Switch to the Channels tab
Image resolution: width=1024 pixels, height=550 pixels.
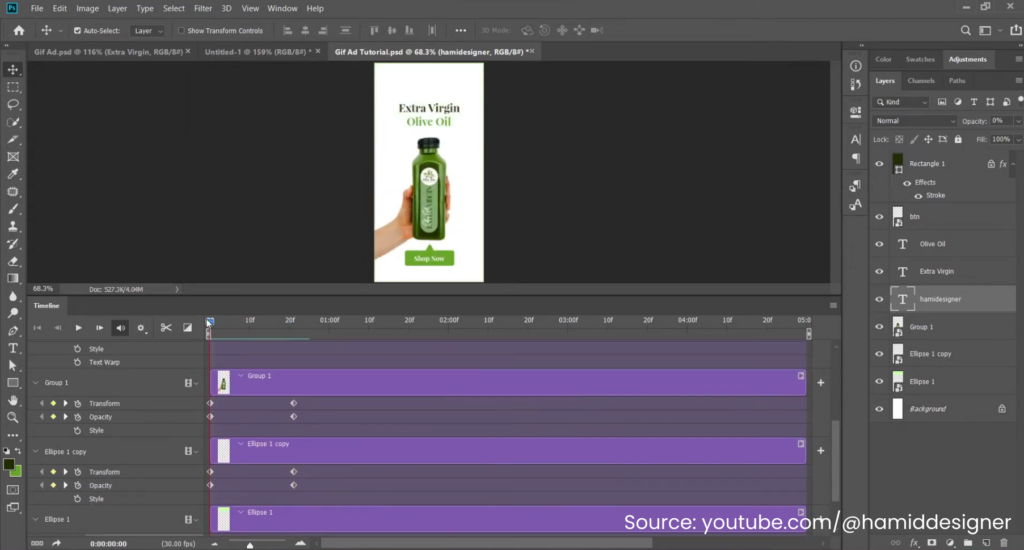coord(921,81)
